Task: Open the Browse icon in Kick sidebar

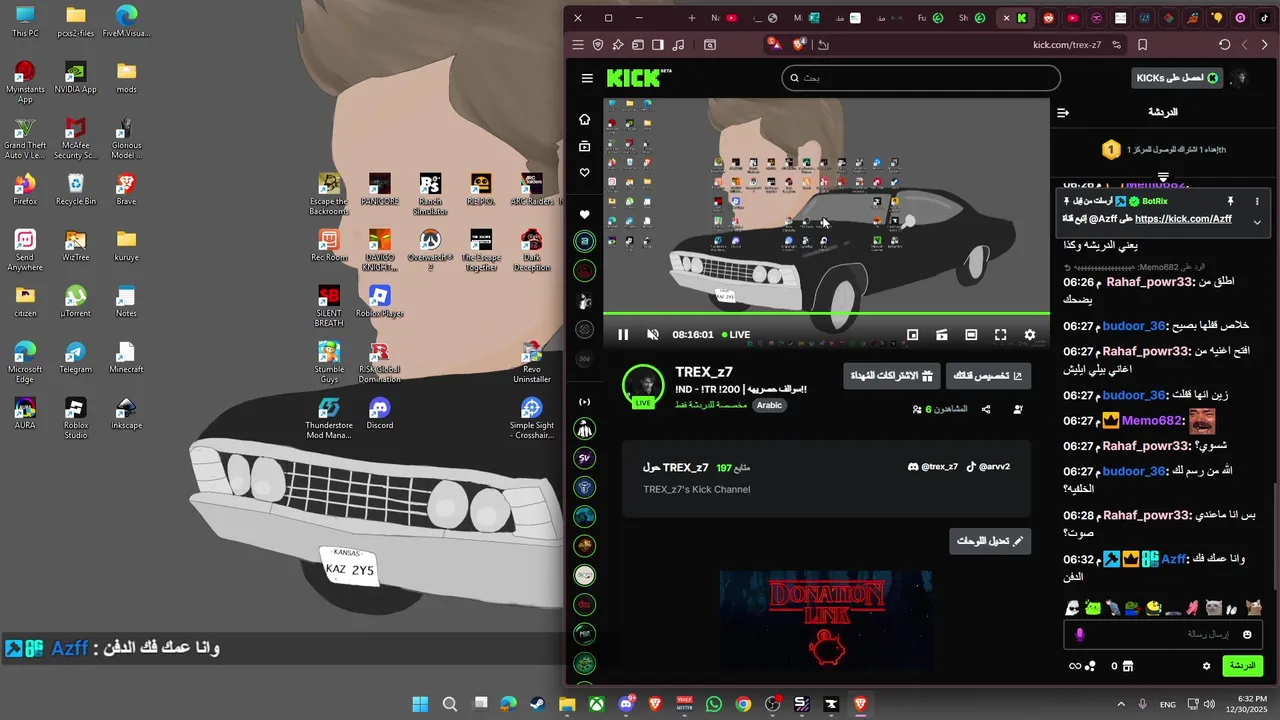Action: (585, 146)
